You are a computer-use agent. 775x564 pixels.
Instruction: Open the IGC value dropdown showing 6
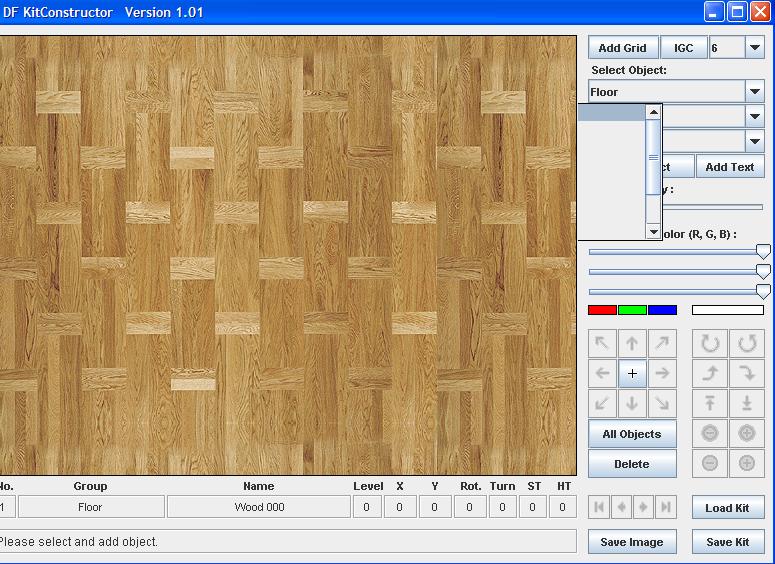point(754,48)
